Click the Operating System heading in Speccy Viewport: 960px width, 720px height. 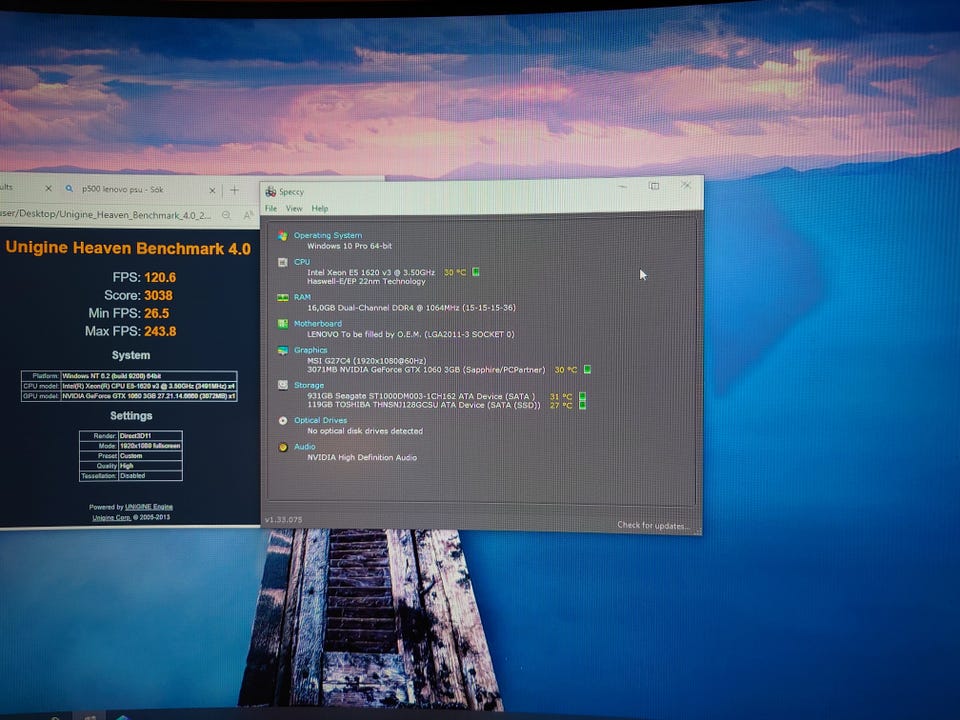click(x=328, y=235)
